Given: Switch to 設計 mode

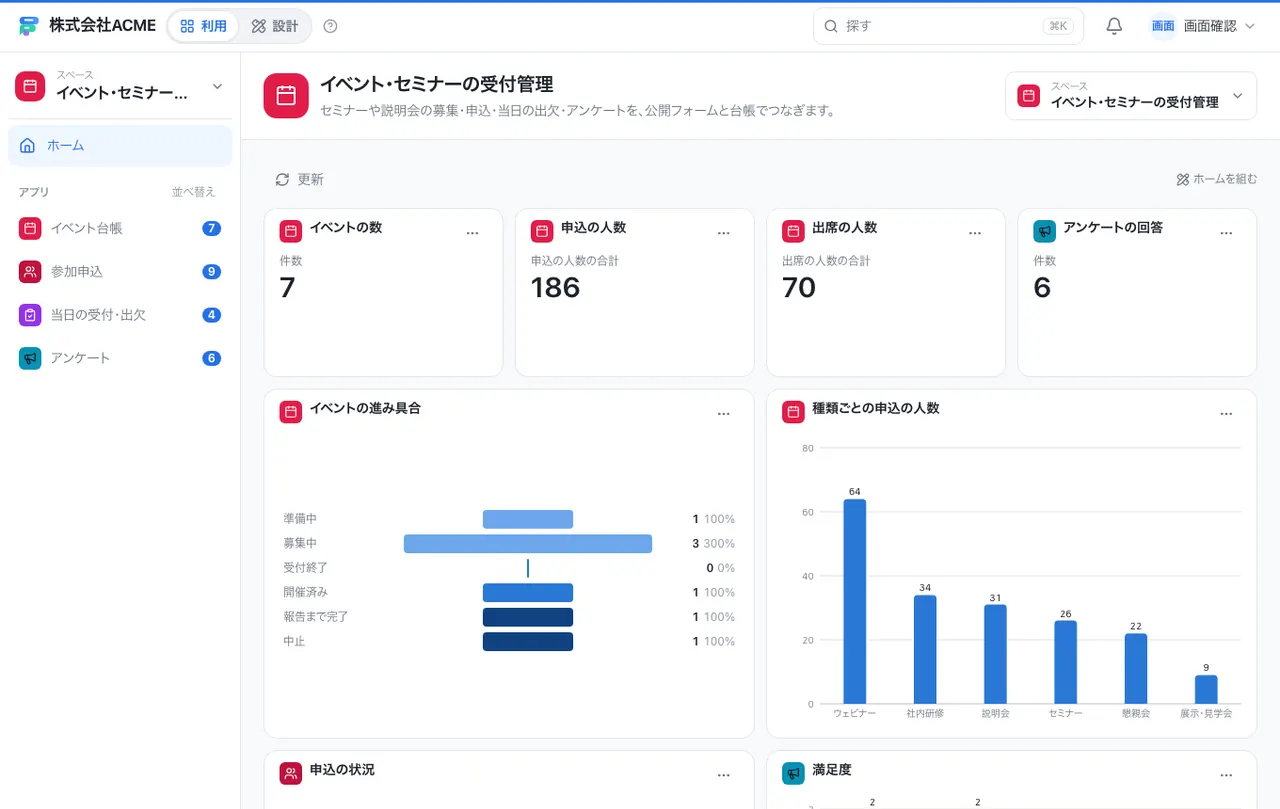Looking at the screenshot, I should click(275, 26).
